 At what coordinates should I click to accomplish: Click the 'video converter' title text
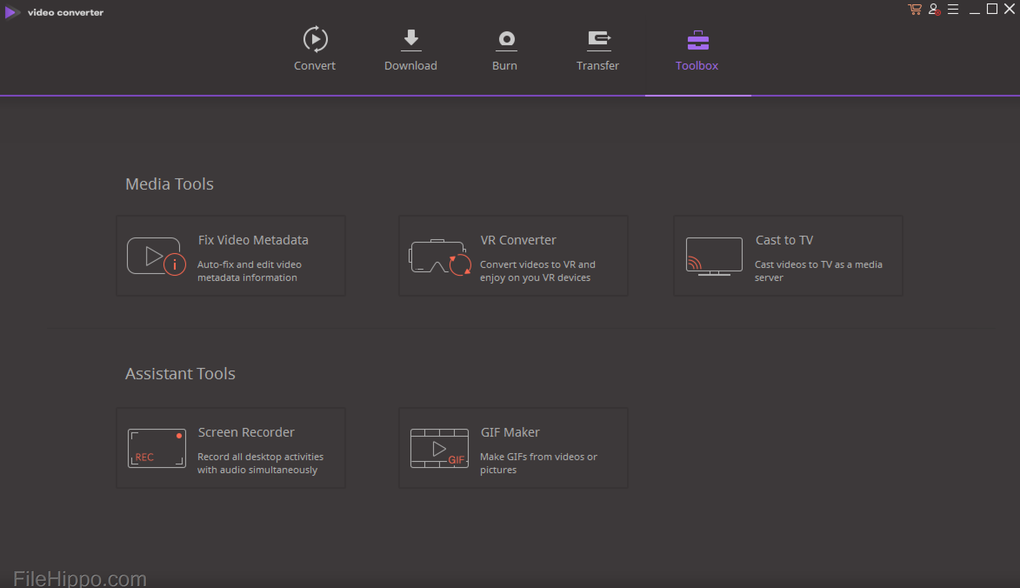(x=66, y=12)
